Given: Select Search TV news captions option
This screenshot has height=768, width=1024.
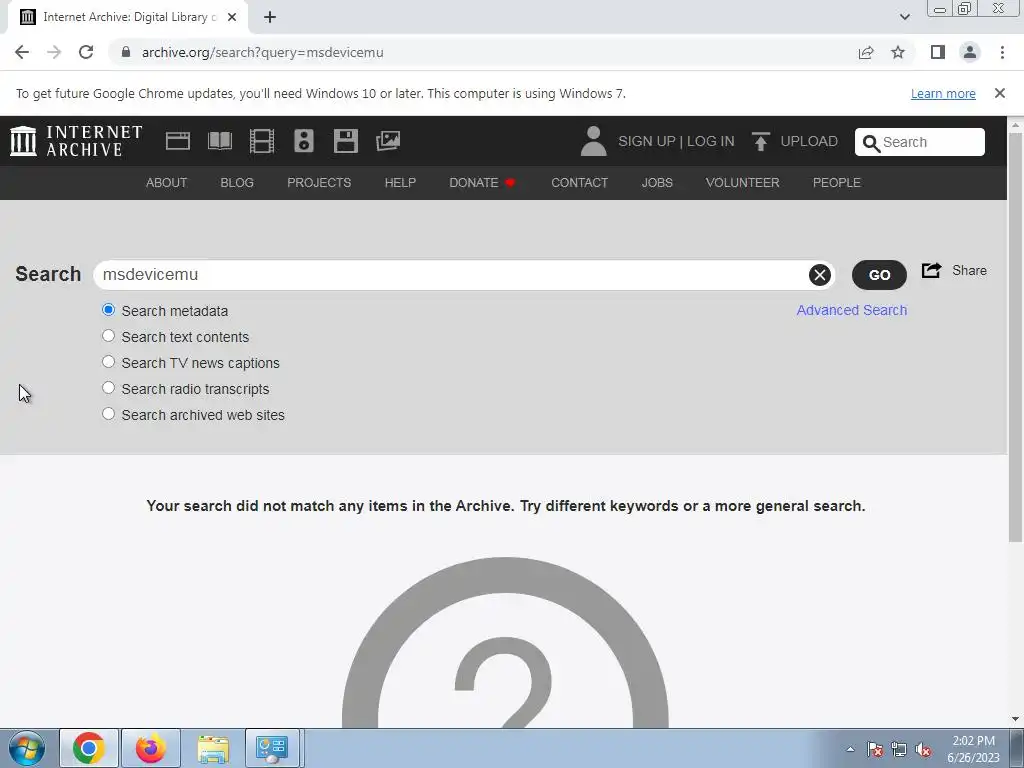Looking at the screenshot, I should pos(108,362).
